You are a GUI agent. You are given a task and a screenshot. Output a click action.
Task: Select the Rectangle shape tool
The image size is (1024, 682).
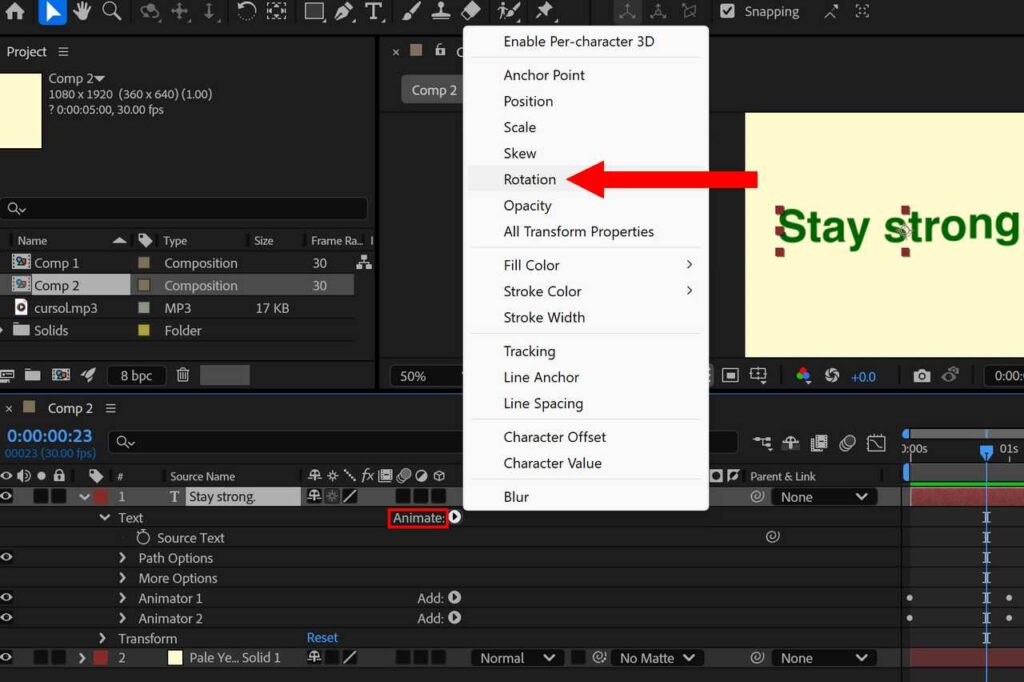pyautogui.click(x=314, y=11)
